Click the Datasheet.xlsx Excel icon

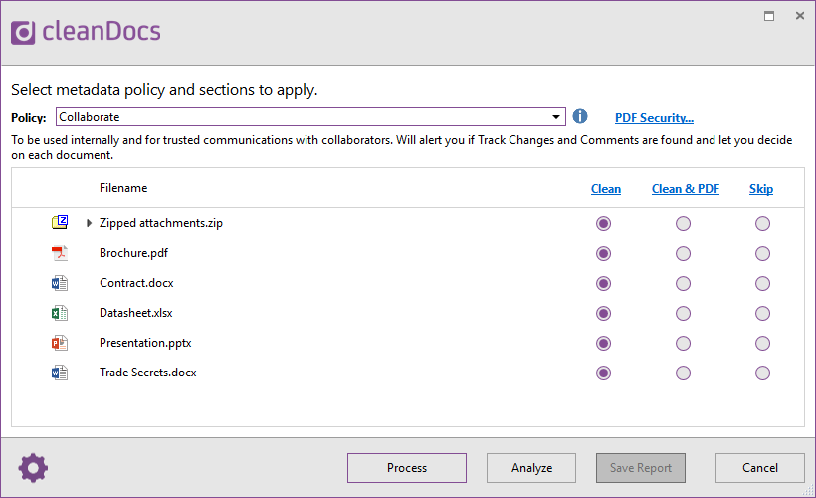(60, 313)
